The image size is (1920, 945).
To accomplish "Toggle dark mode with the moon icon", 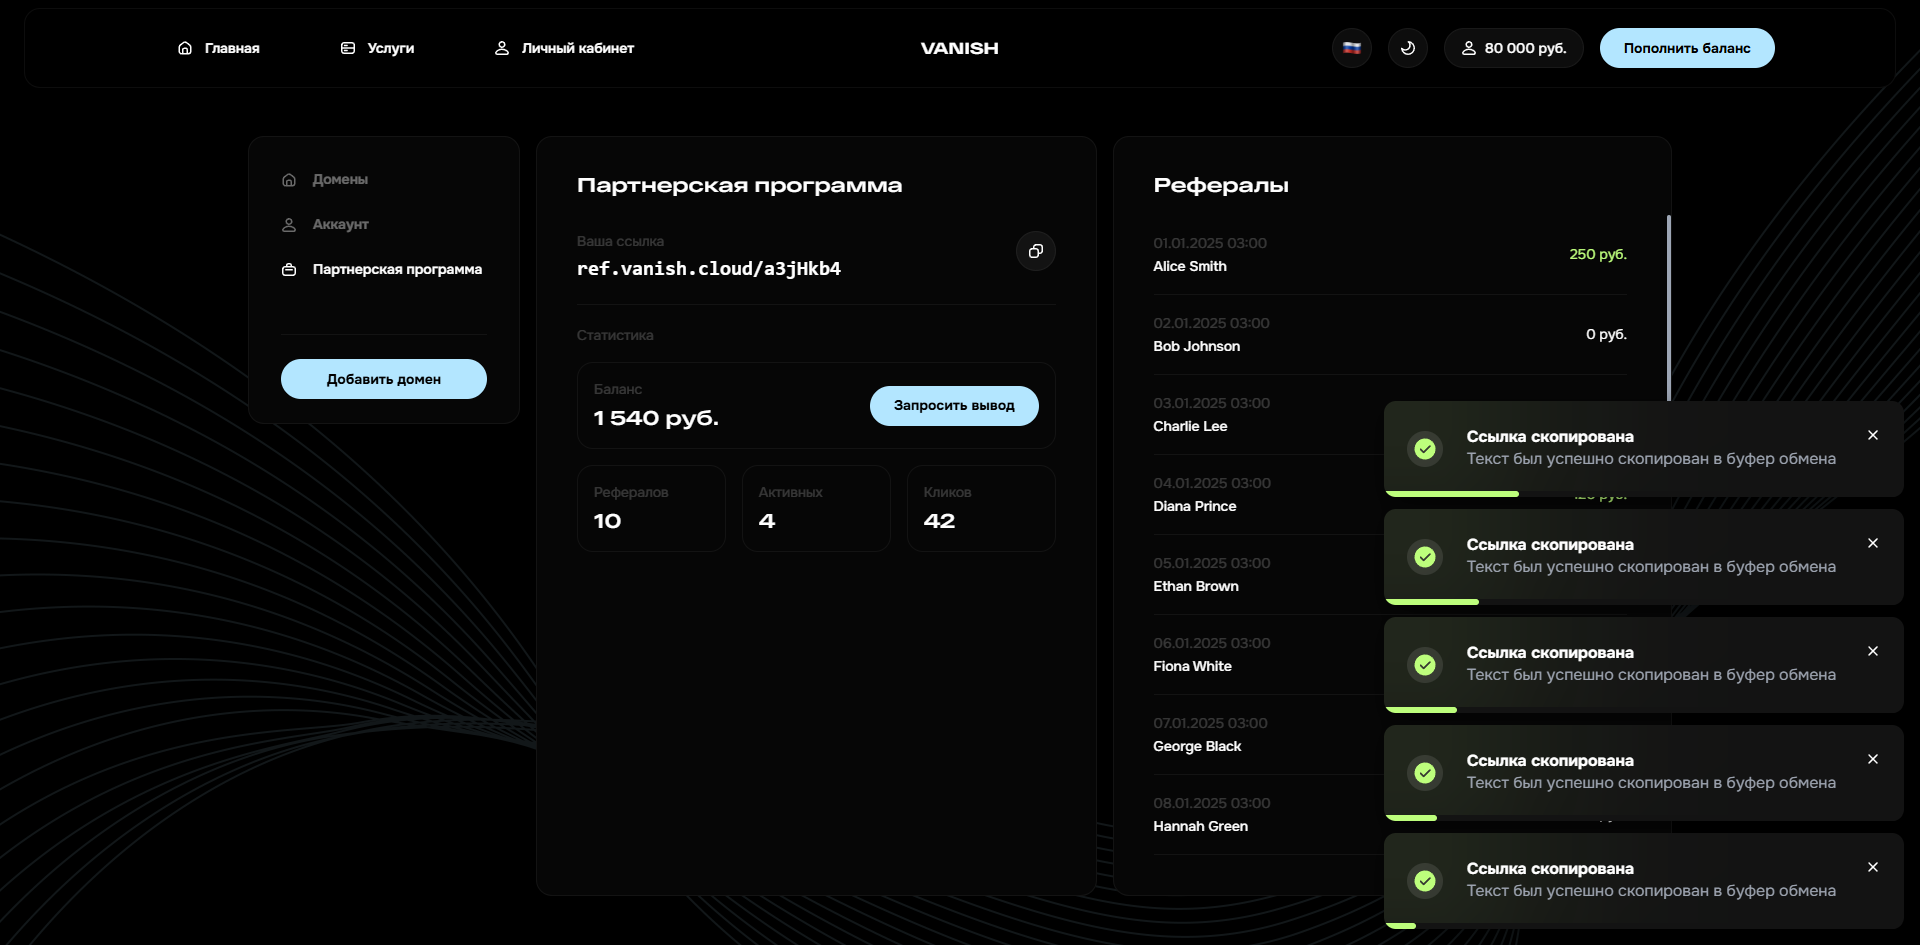I will point(1407,47).
